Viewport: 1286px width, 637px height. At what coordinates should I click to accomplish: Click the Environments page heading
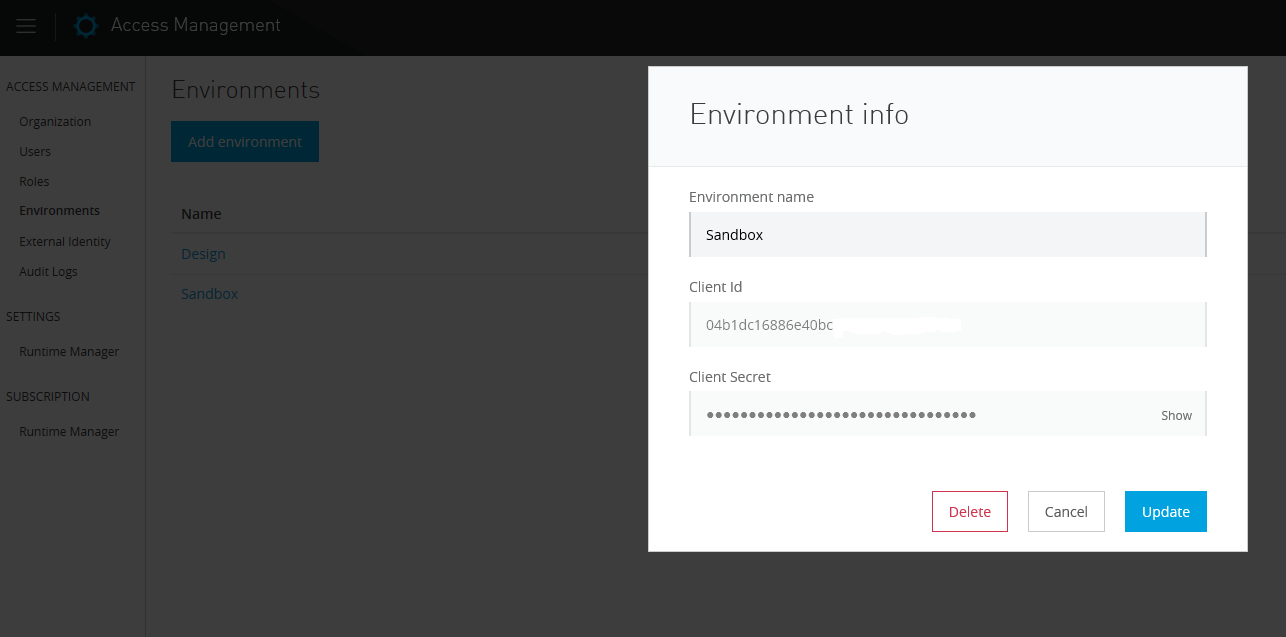246,90
